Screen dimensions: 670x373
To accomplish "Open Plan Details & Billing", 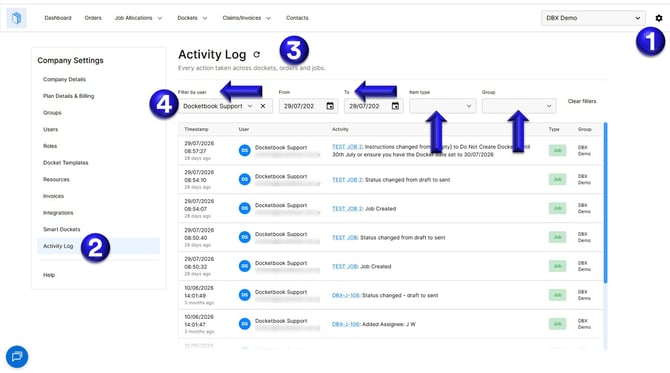I will 68,96.
